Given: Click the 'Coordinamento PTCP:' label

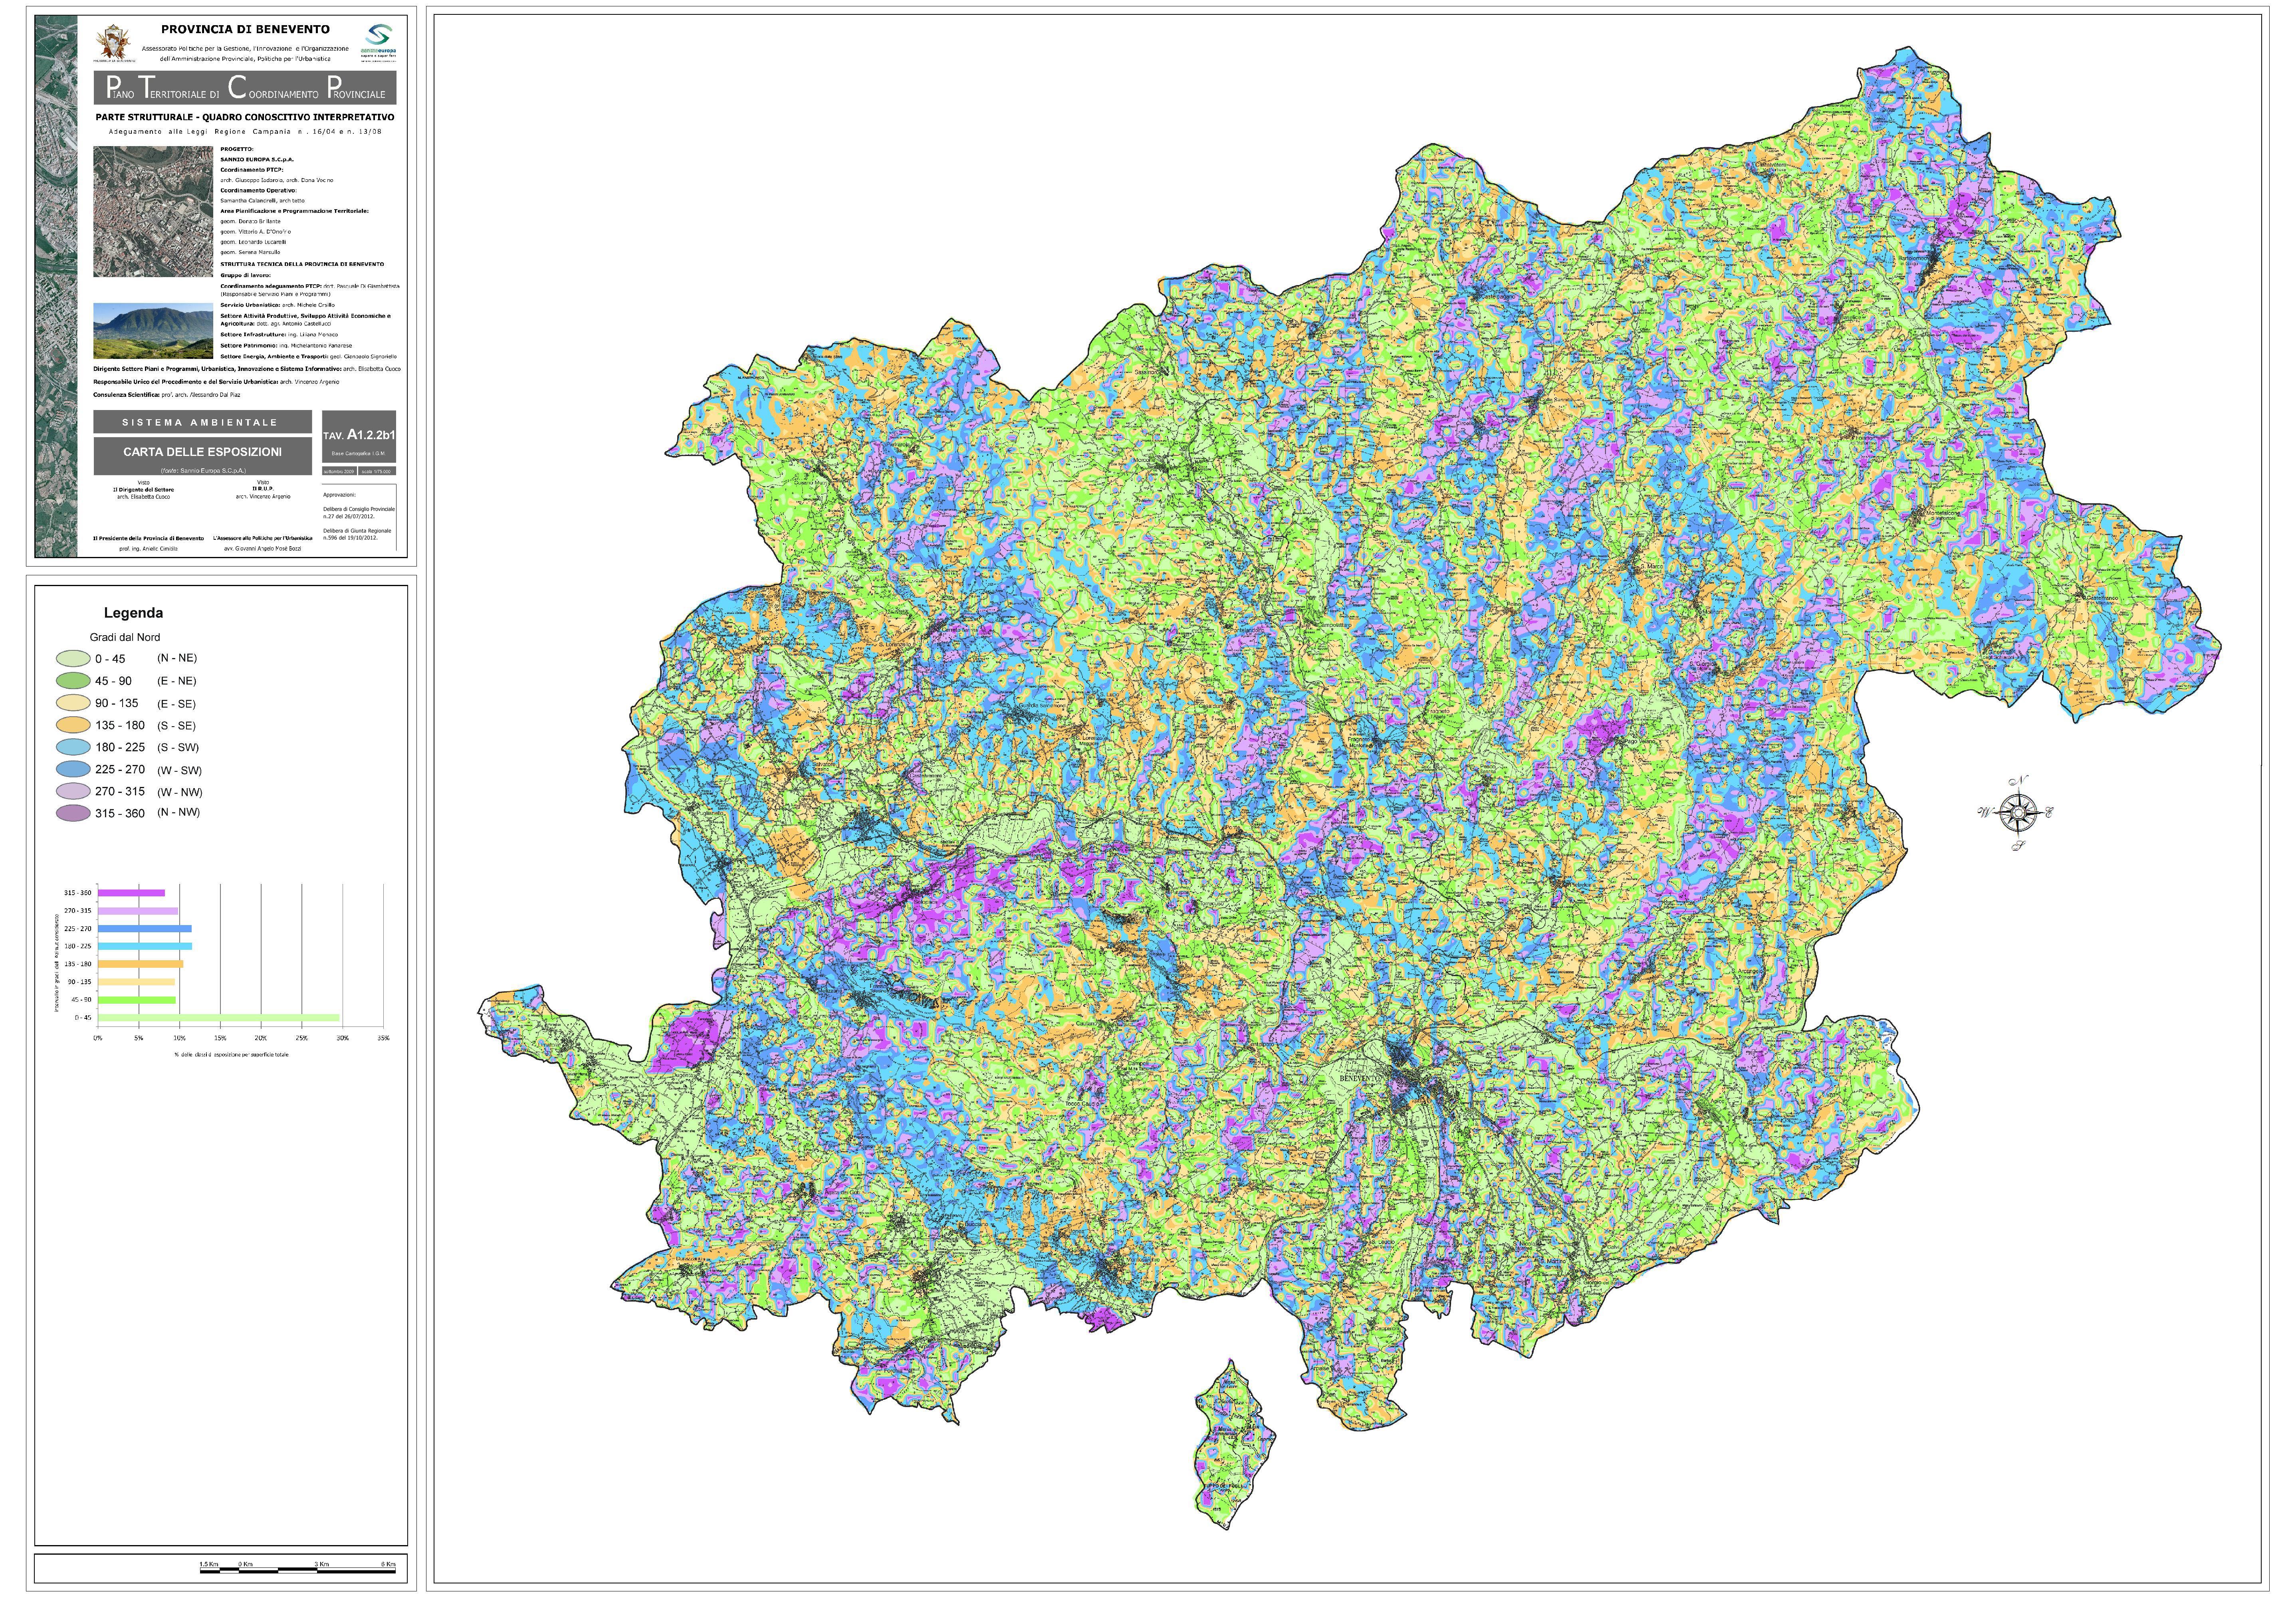Looking at the screenshot, I should (x=252, y=170).
